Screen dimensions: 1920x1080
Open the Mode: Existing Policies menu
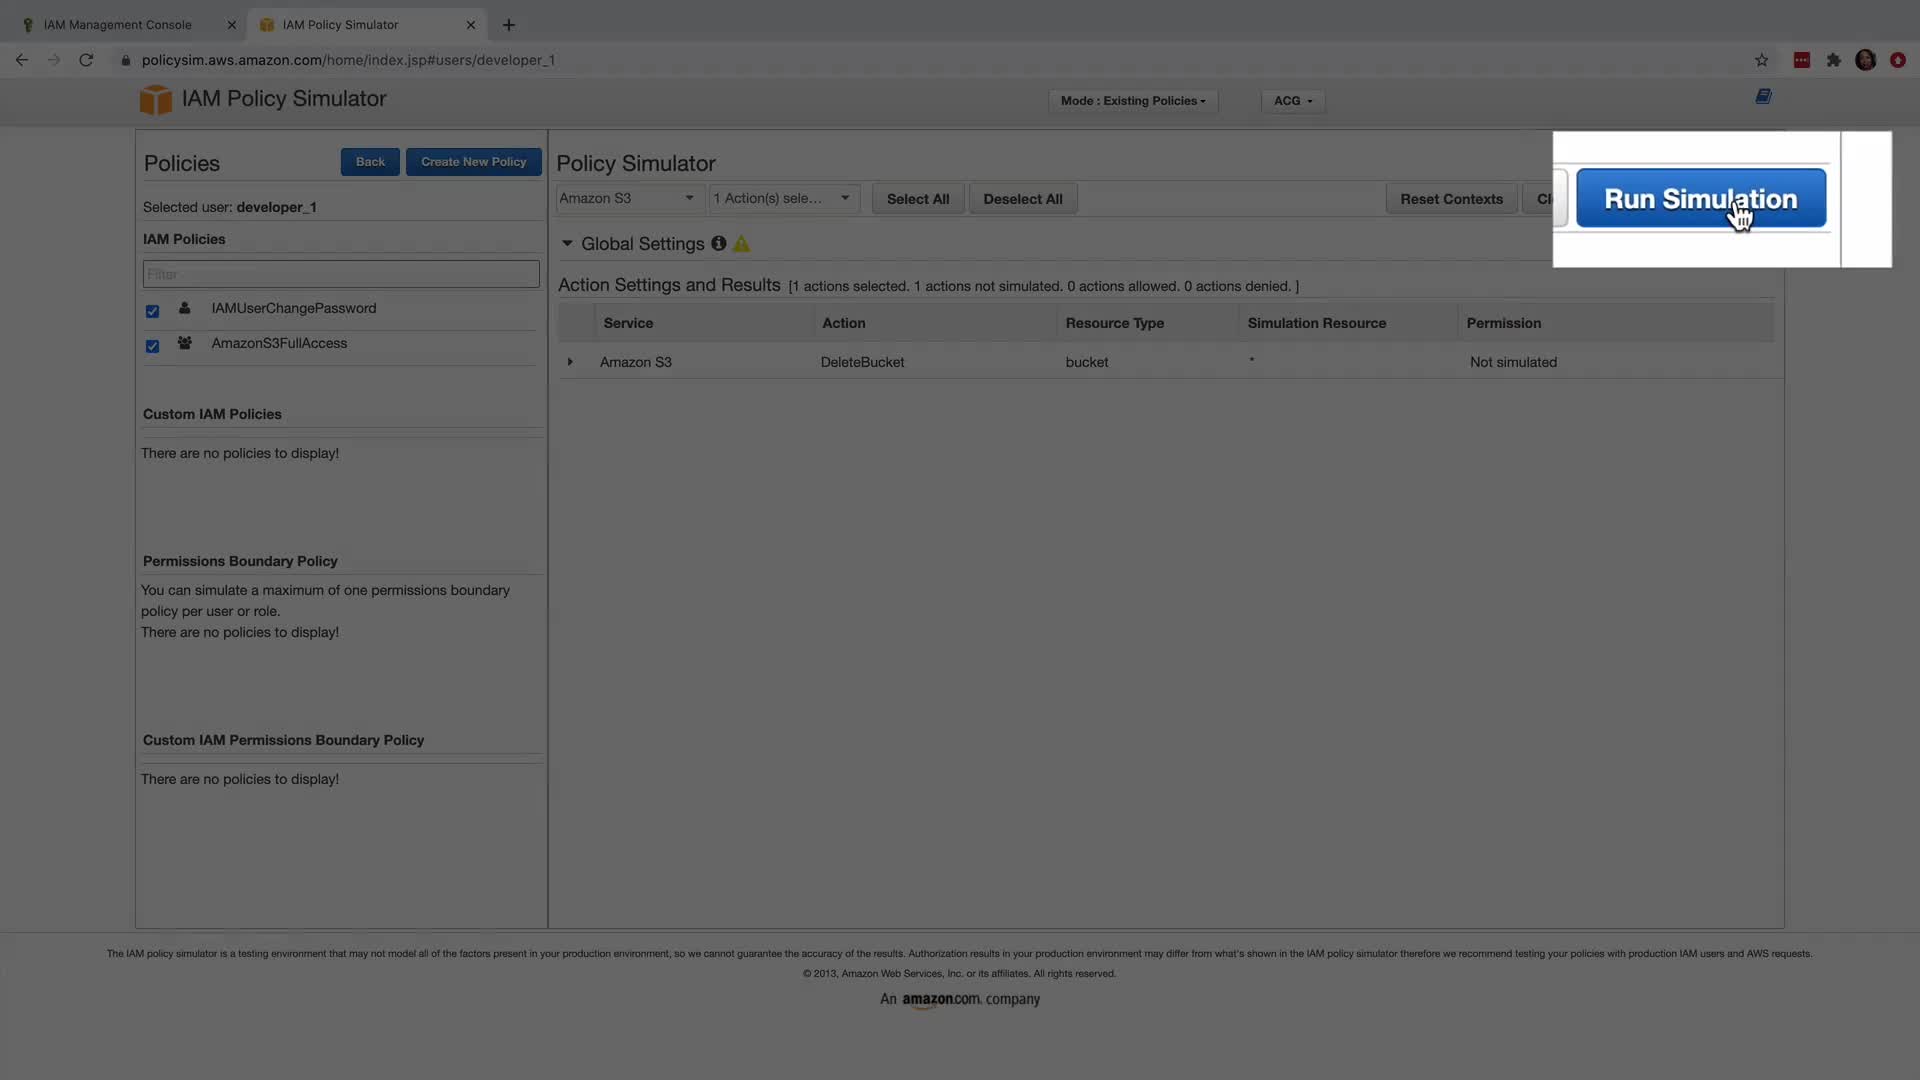point(1132,101)
